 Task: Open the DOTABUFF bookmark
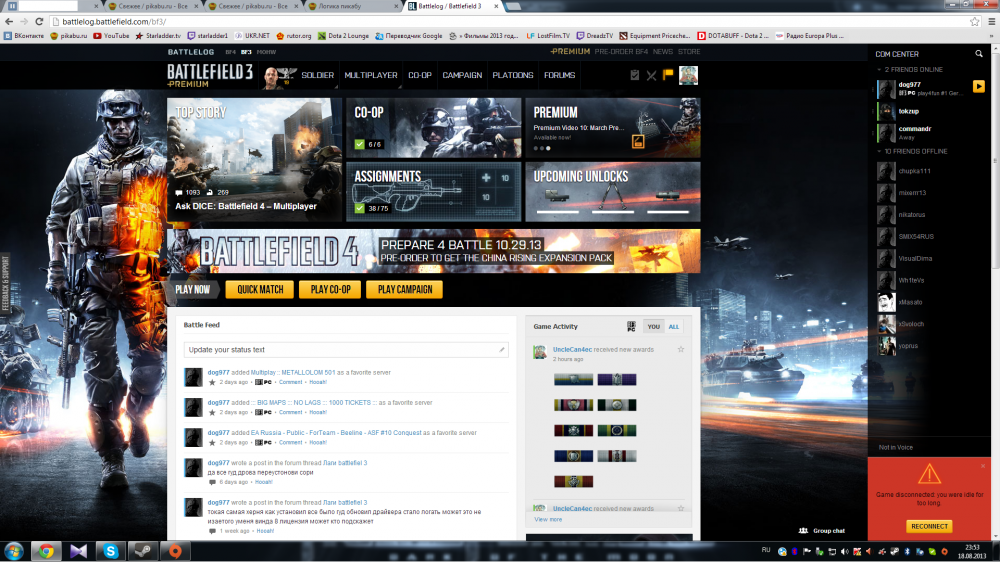point(733,36)
